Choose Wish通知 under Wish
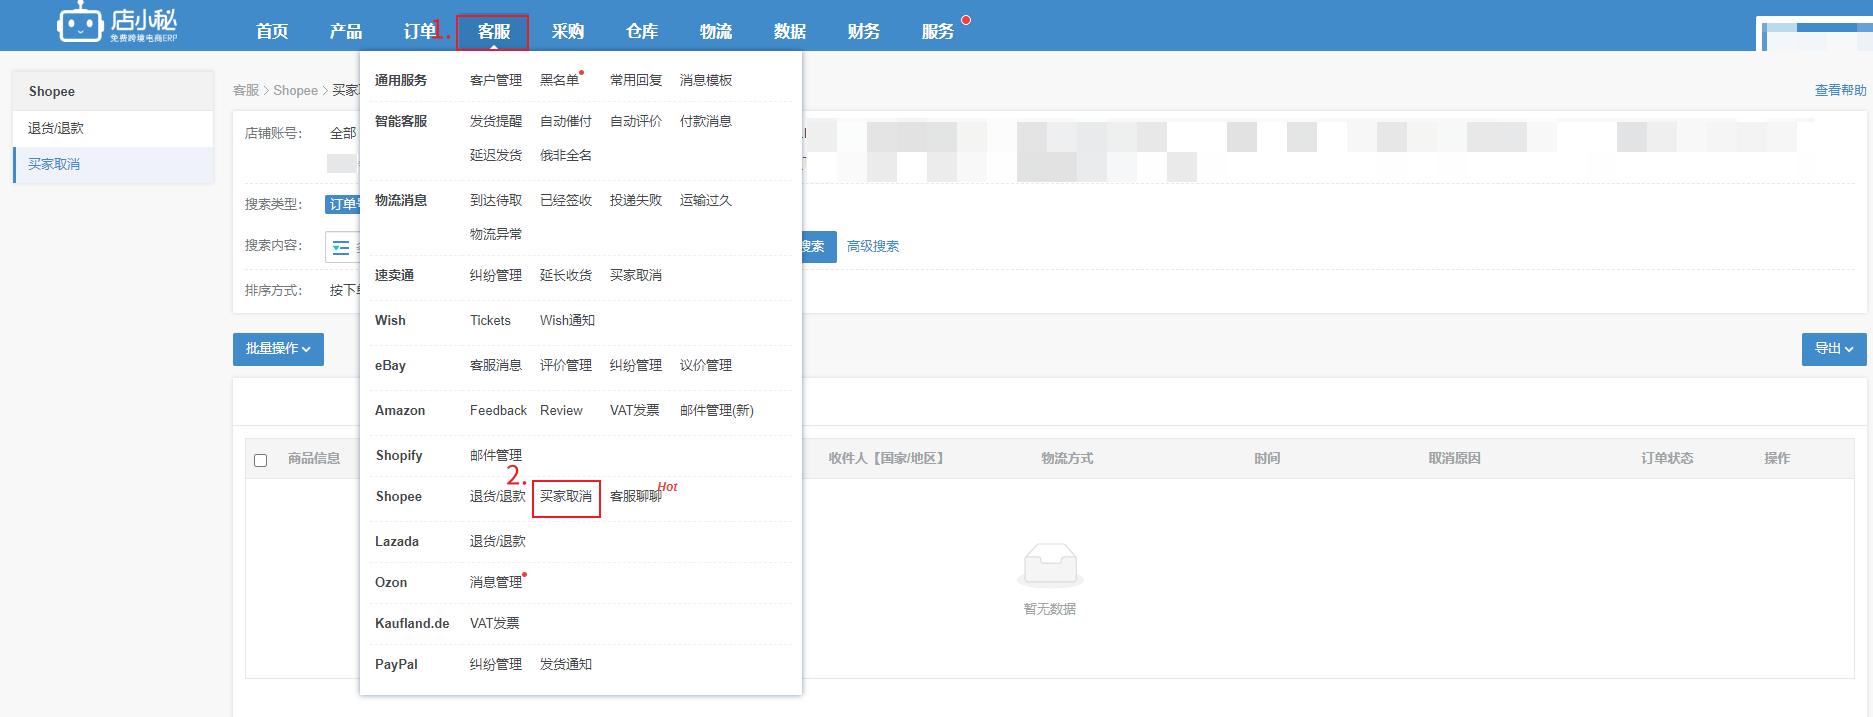 (x=567, y=320)
